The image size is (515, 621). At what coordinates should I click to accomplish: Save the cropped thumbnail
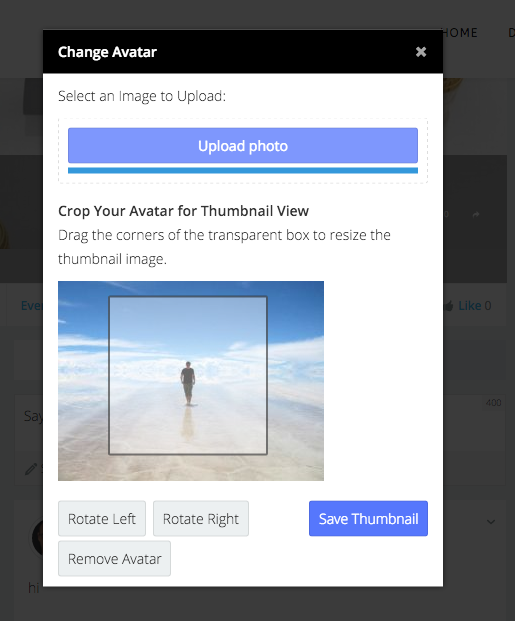click(368, 518)
